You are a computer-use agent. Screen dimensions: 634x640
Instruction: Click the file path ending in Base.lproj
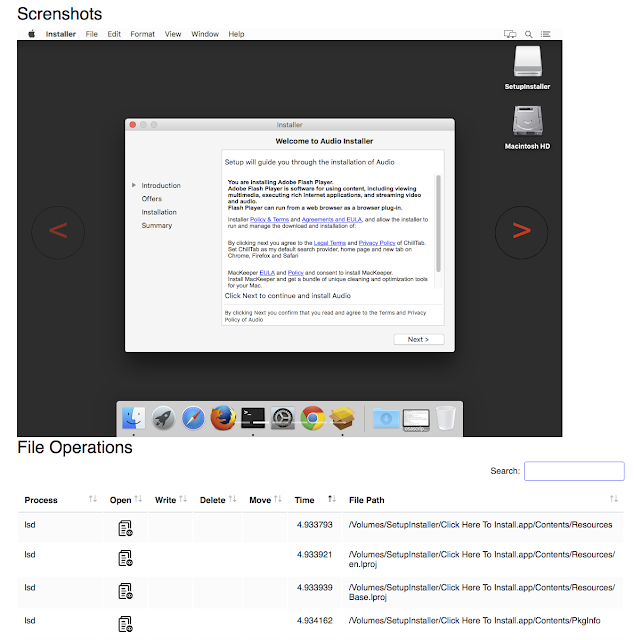[482, 592]
